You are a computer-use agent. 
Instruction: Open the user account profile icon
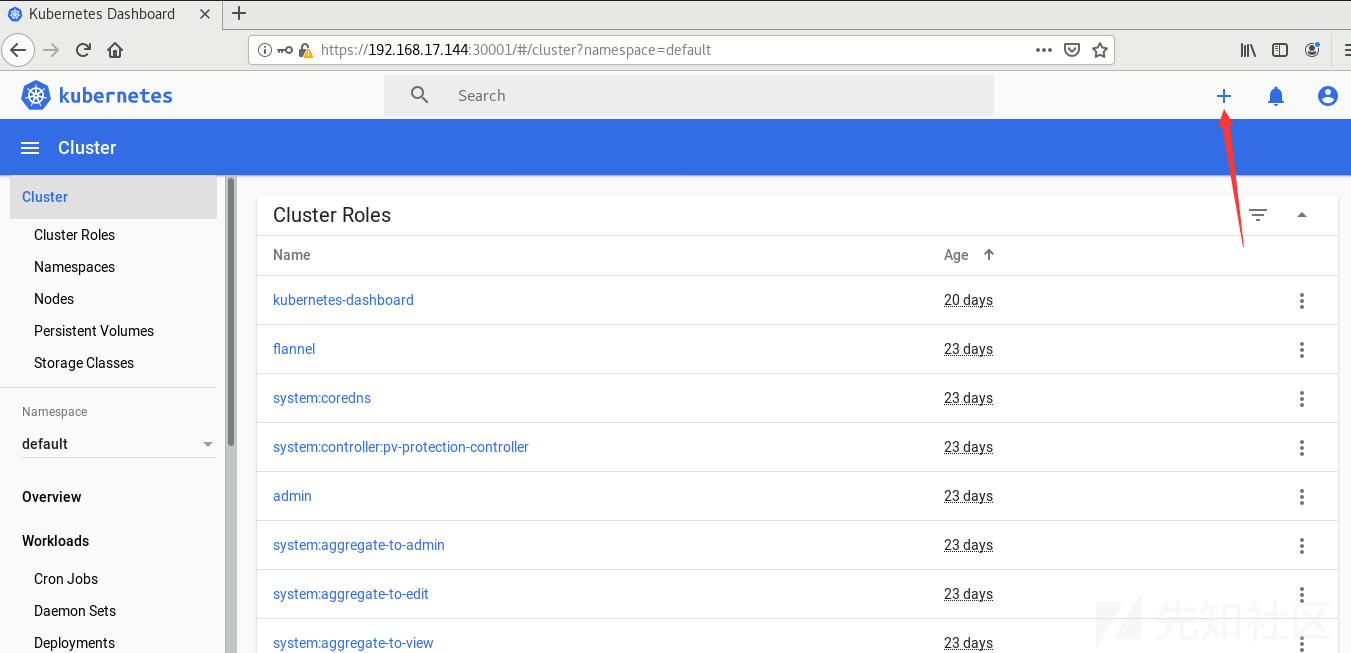[x=1328, y=96]
